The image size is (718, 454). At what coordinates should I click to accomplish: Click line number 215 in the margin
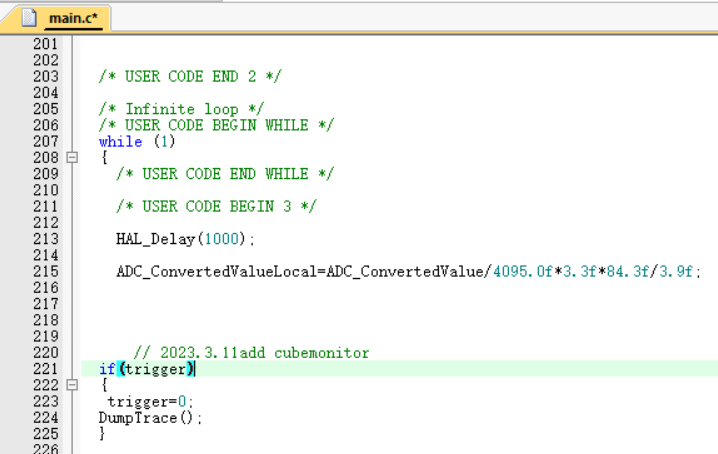[46, 271]
